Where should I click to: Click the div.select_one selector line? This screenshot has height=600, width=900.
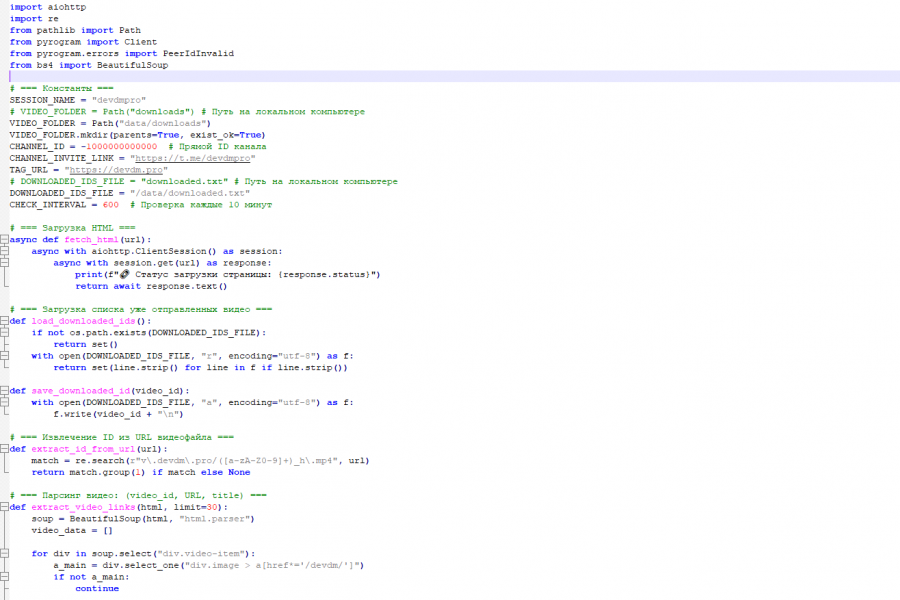pyautogui.click(x=208, y=565)
